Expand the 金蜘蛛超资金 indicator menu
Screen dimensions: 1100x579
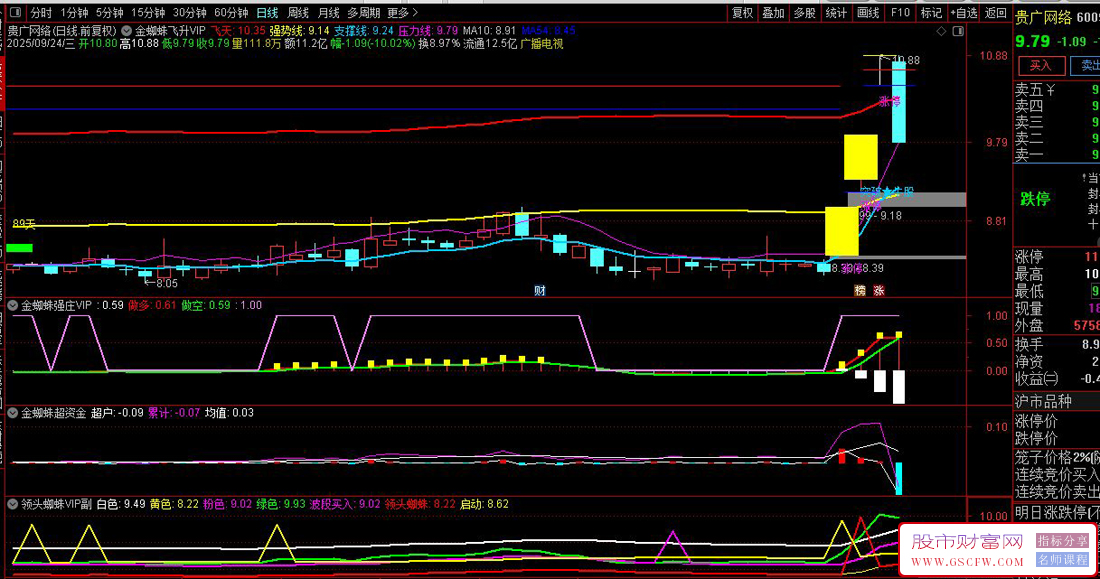[x=13, y=413]
